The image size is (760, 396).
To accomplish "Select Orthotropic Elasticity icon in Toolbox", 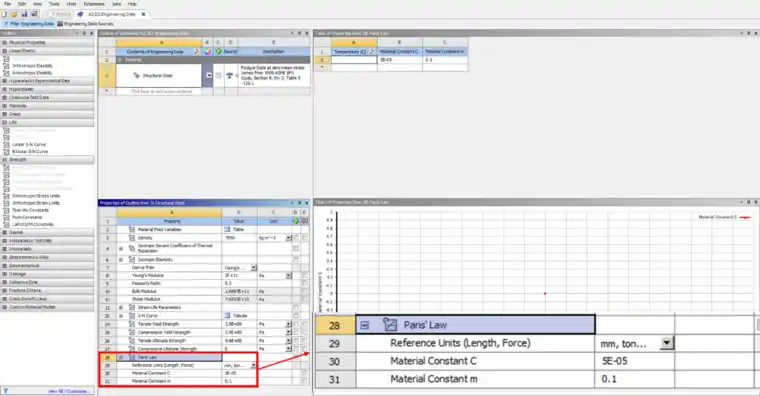I will [6, 65].
